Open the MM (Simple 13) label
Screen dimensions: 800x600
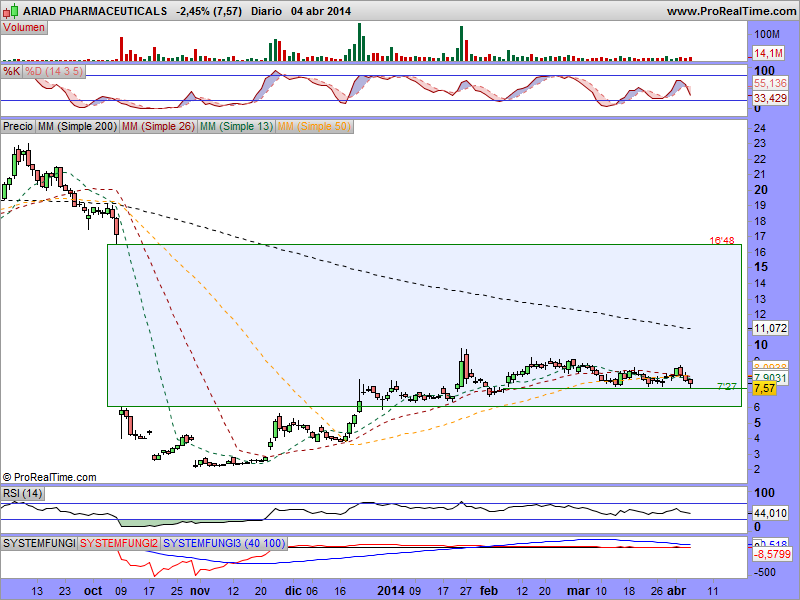pos(236,126)
